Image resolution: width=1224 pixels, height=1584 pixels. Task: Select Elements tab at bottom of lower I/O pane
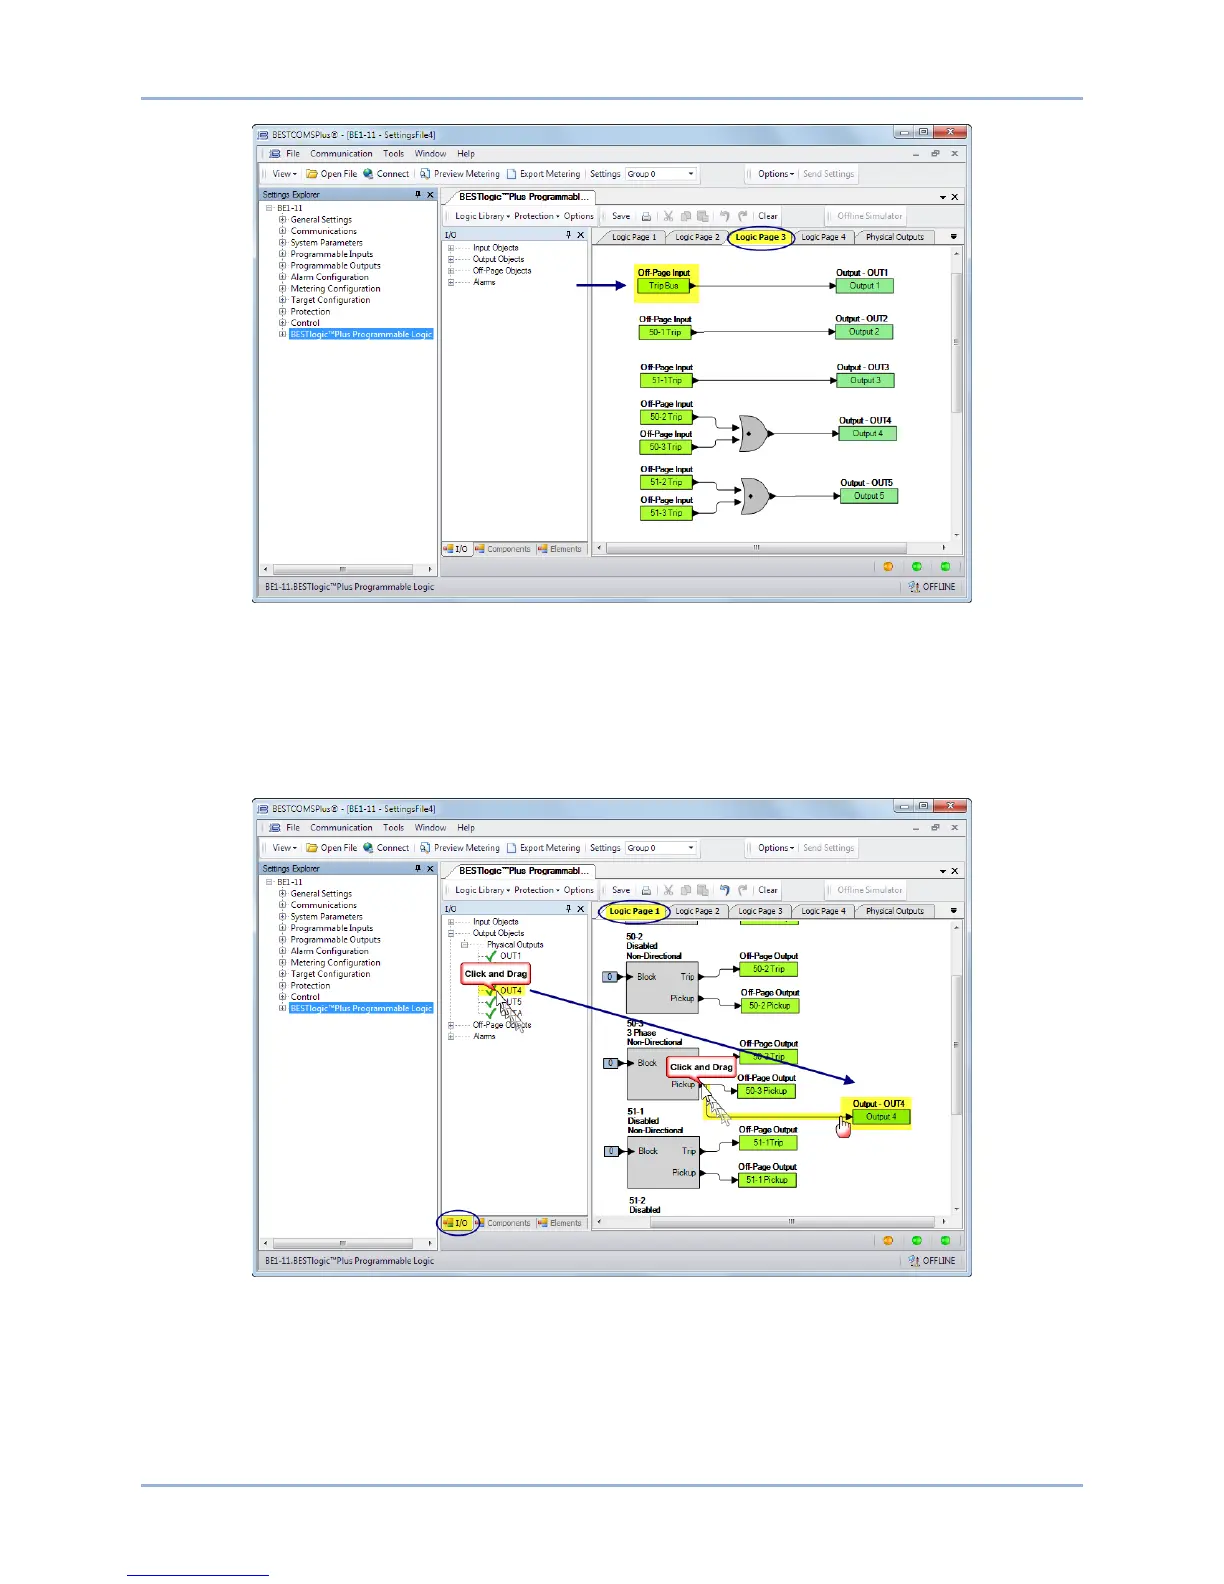tap(560, 1223)
